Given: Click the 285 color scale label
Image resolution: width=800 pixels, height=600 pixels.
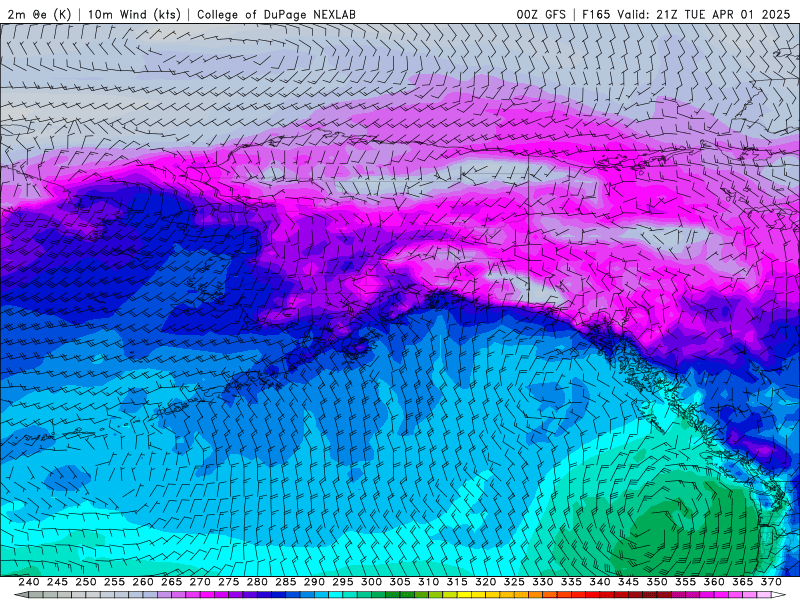Looking at the screenshot, I should pos(286,582).
